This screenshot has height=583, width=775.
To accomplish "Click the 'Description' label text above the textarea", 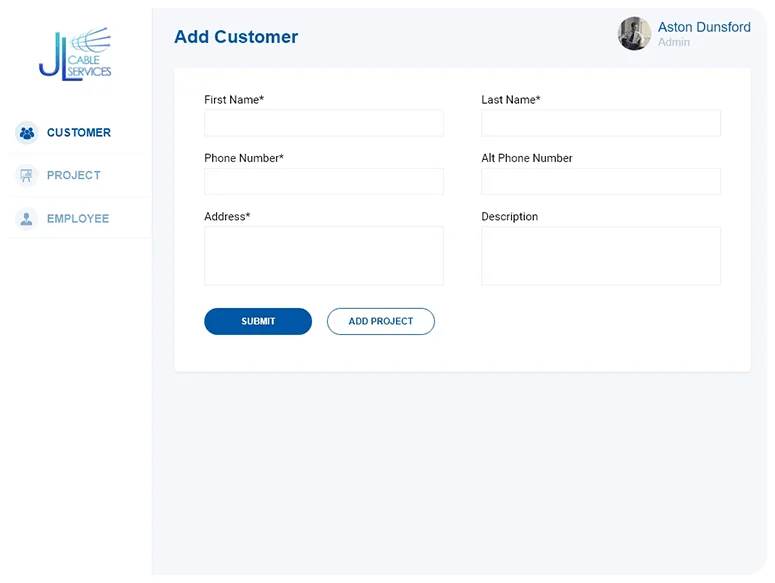I will pyautogui.click(x=509, y=216).
